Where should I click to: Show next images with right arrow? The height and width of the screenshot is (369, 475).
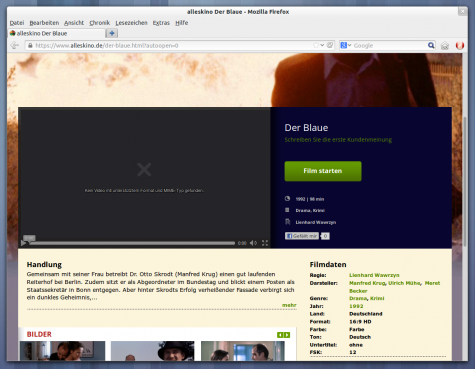(x=287, y=335)
